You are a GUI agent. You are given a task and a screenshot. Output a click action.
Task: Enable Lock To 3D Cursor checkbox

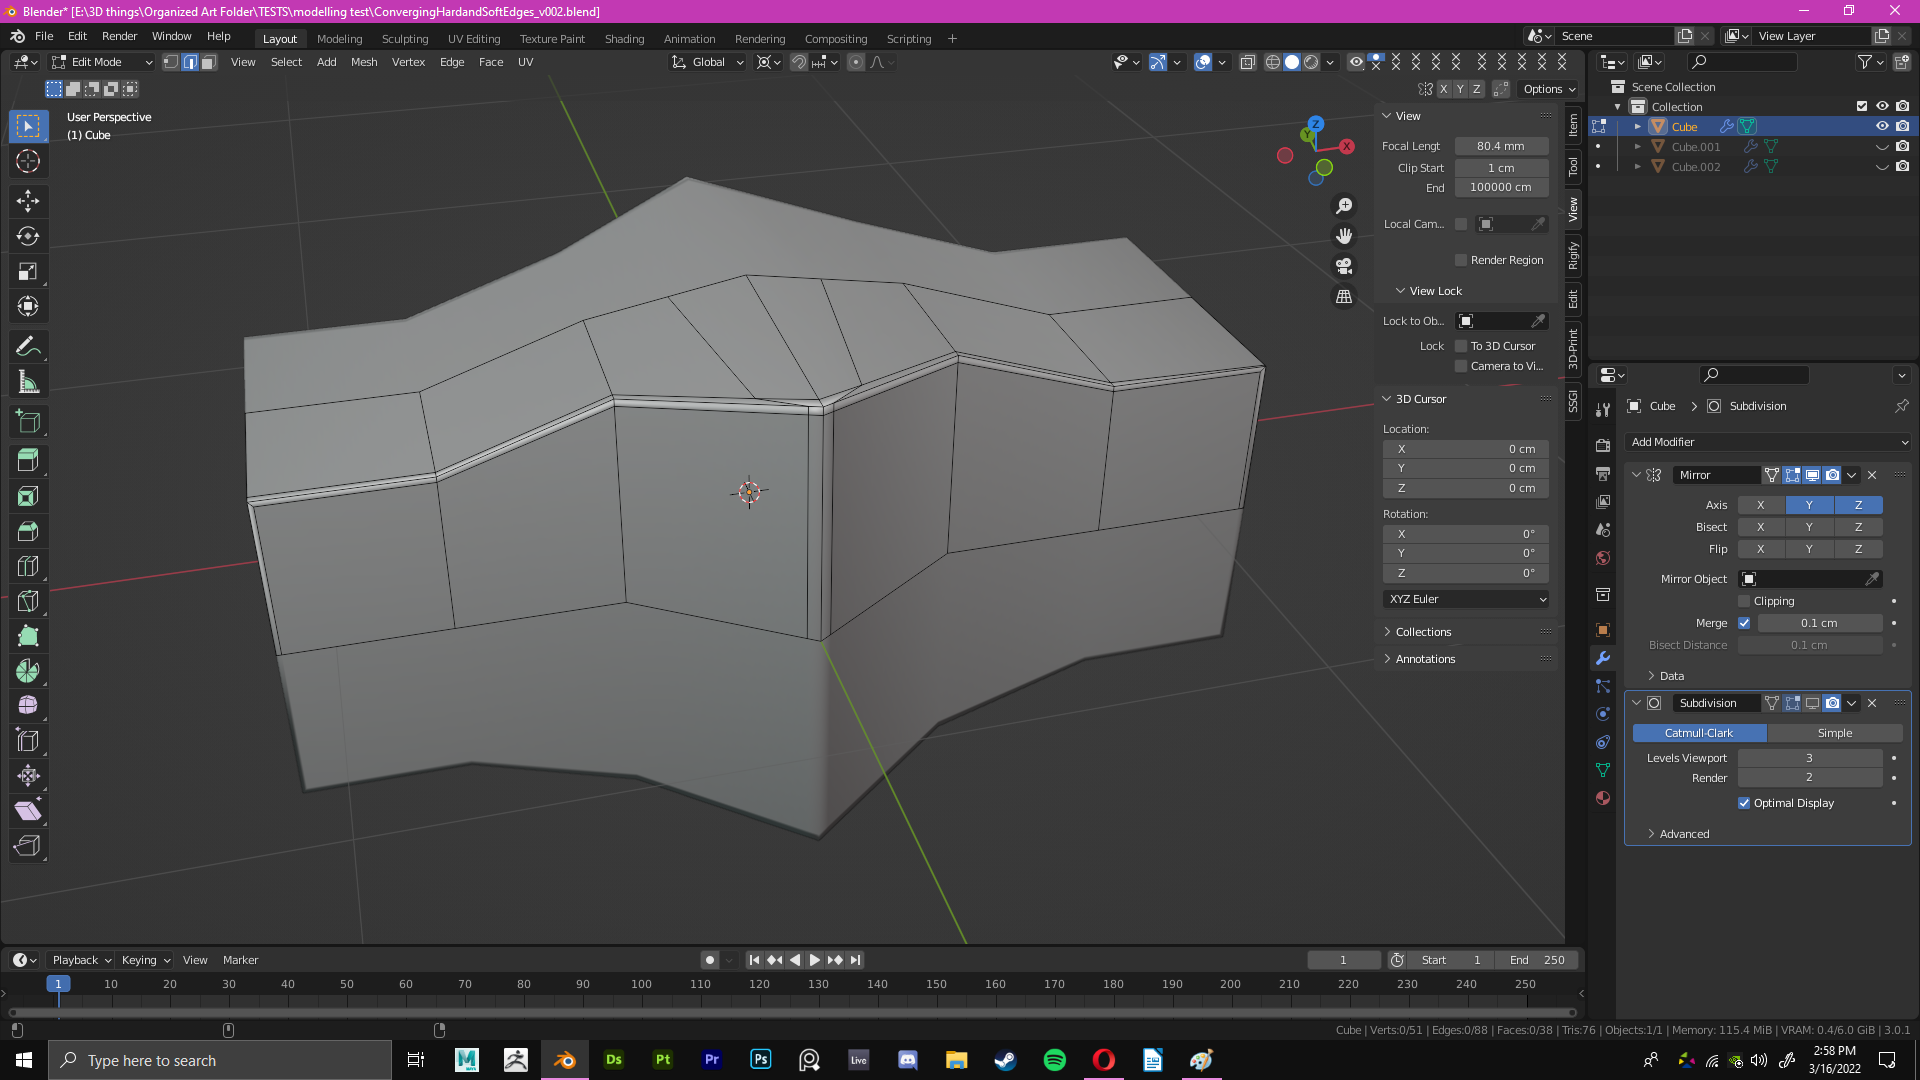(1461, 346)
